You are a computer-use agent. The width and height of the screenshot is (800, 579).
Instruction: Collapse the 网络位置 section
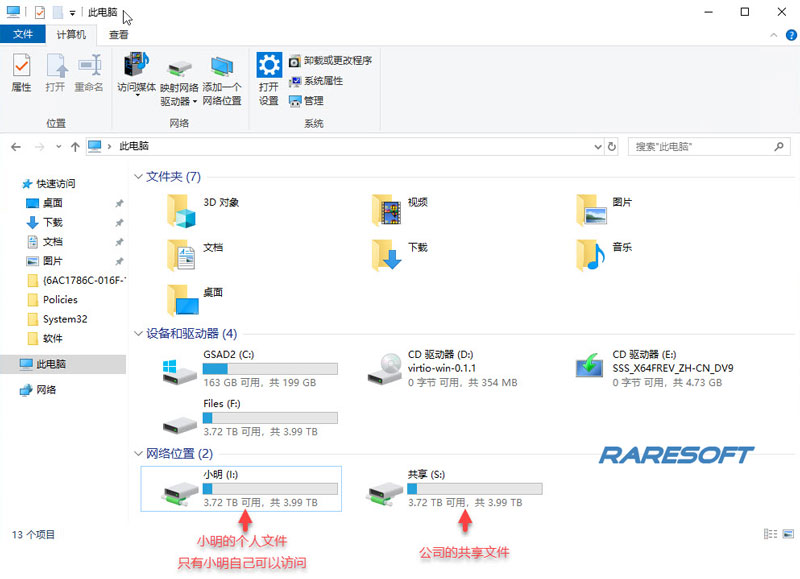tap(138, 455)
